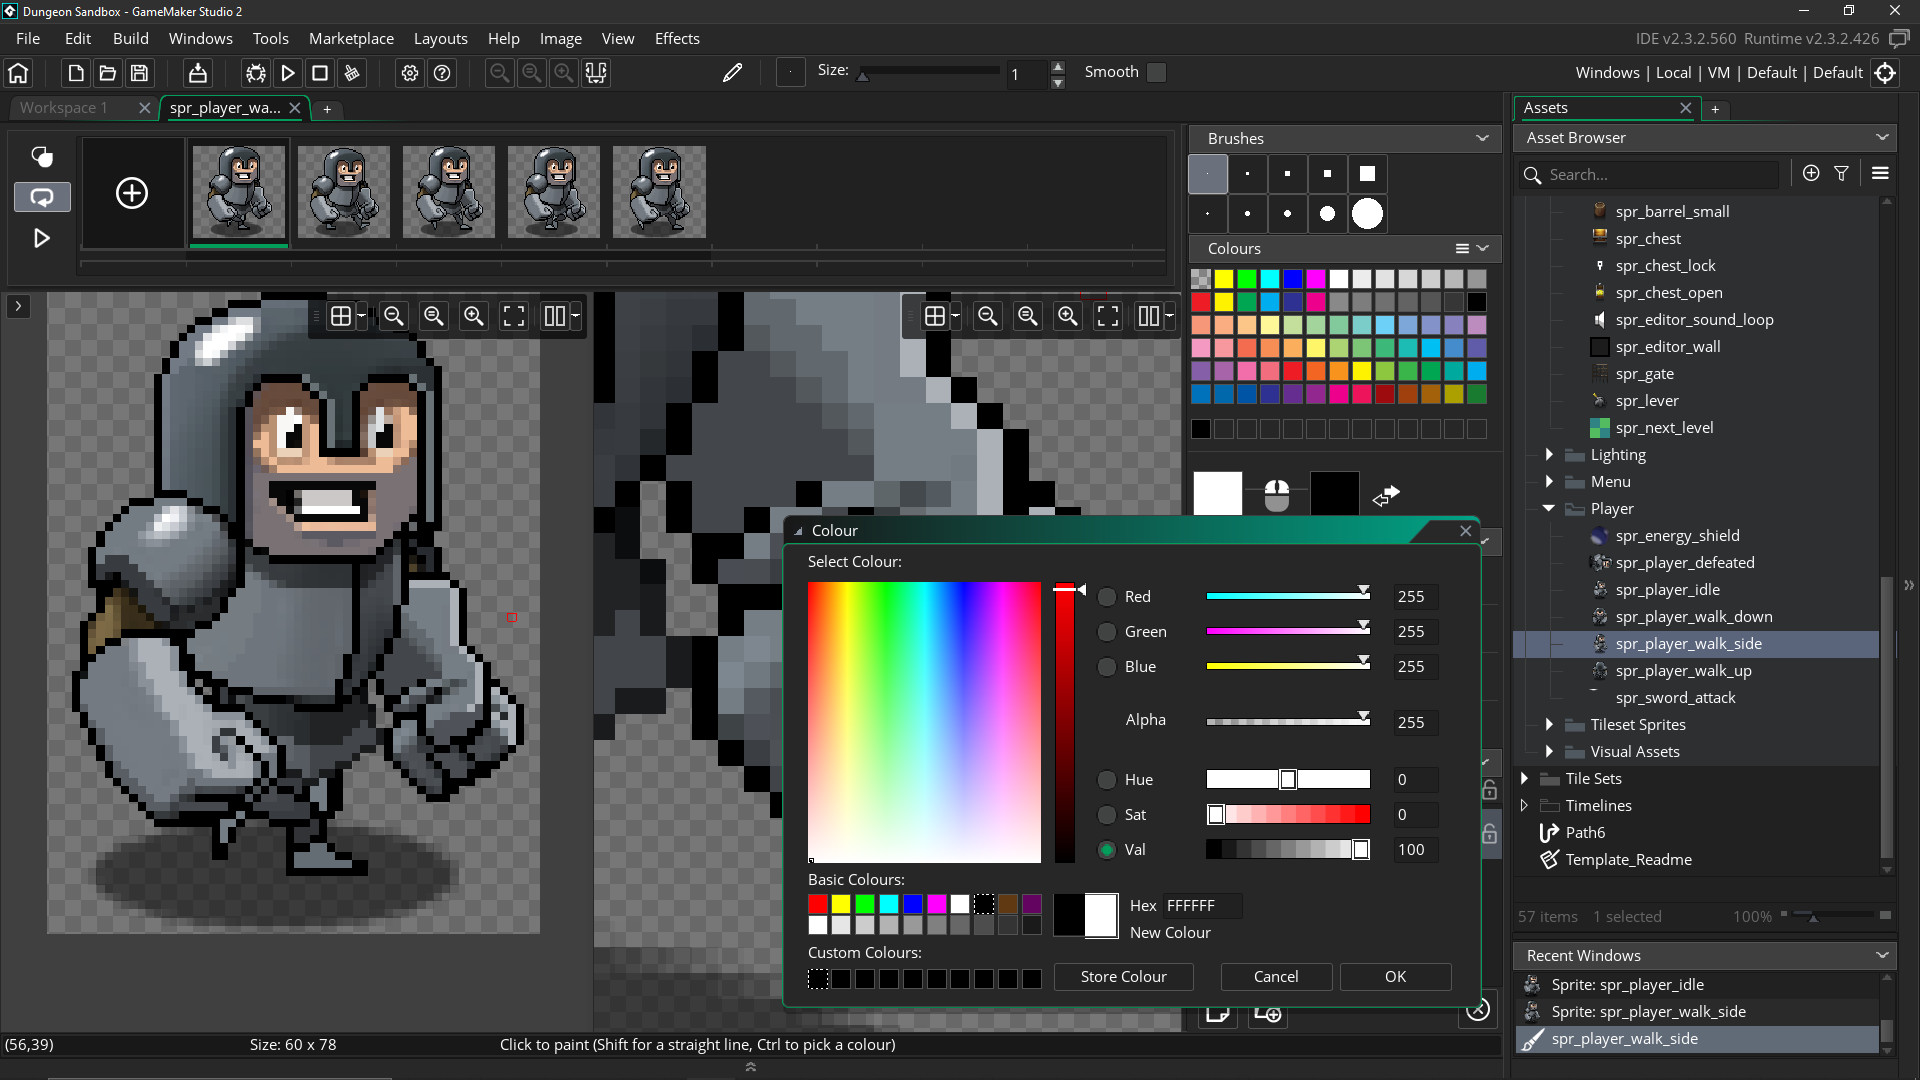The image size is (1920, 1080).
Task: Click the Build menu
Action: click(129, 37)
